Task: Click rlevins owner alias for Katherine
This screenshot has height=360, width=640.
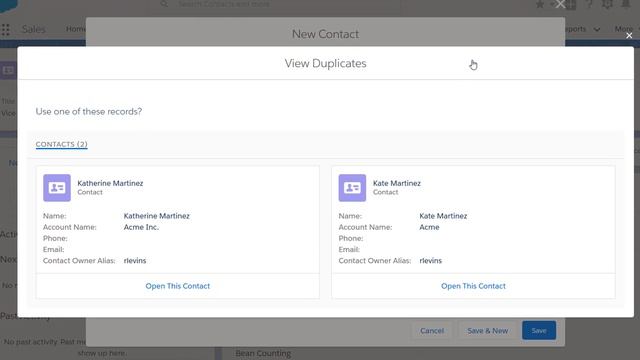Action: click(x=135, y=261)
